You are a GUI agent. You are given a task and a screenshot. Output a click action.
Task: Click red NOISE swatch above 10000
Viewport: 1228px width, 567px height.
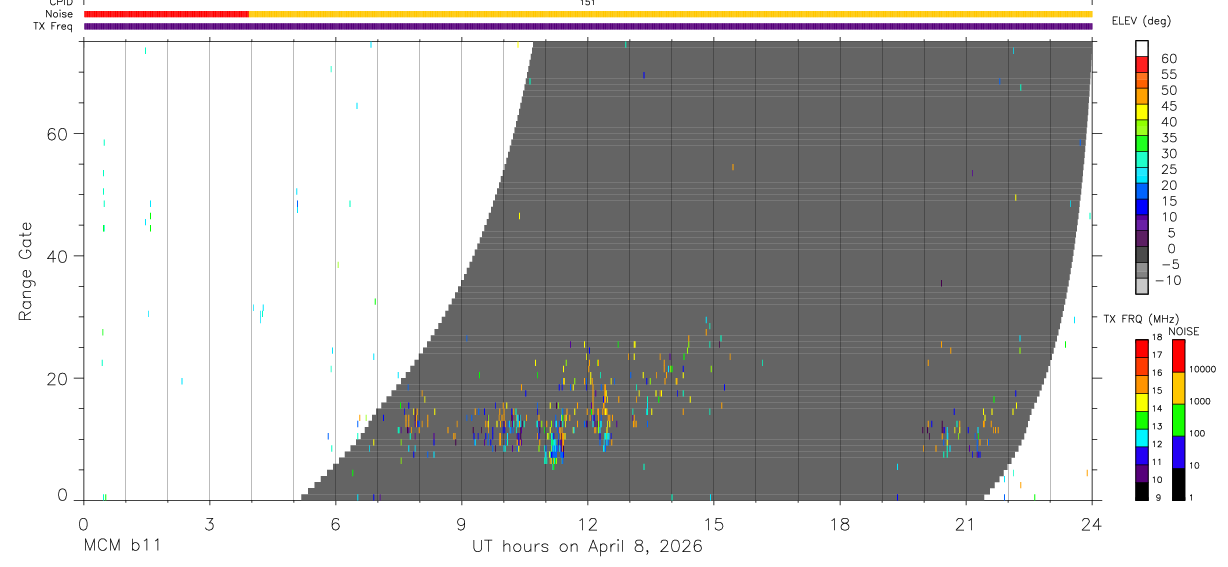[x=1179, y=355]
